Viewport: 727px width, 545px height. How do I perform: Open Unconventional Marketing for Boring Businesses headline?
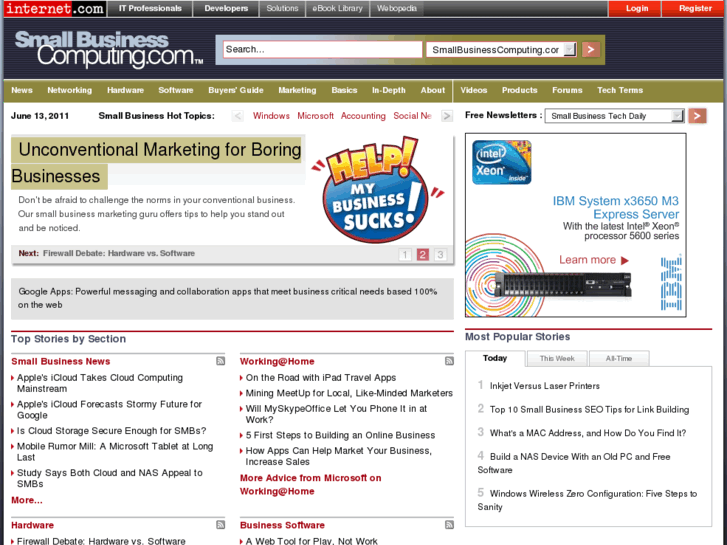coord(156,163)
